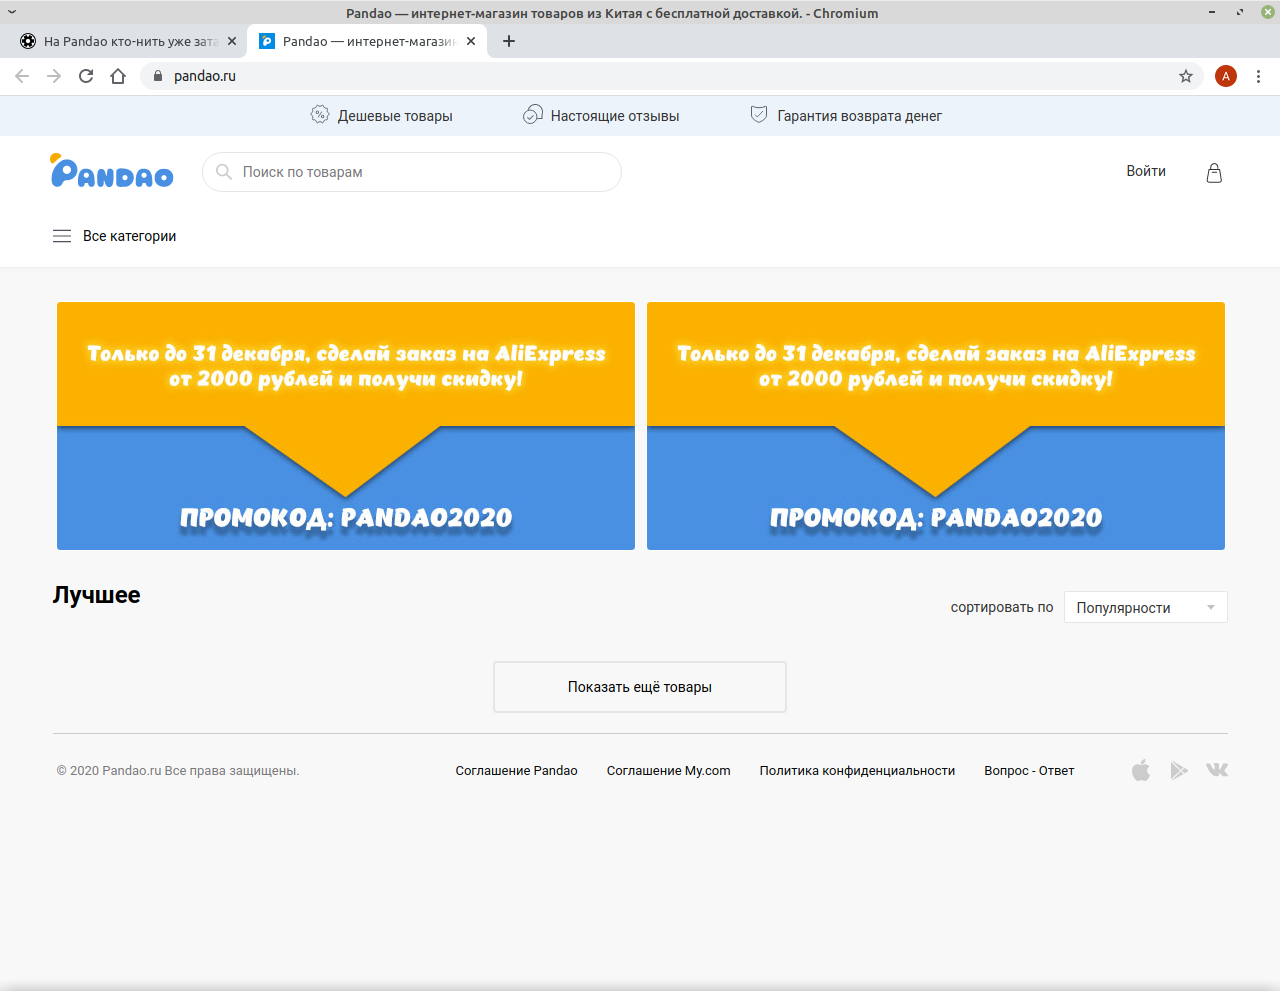The height and width of the screenshot is (991, 1280).
Task: Maximize the Chromium window
Action: click(x=1240, y=12)
